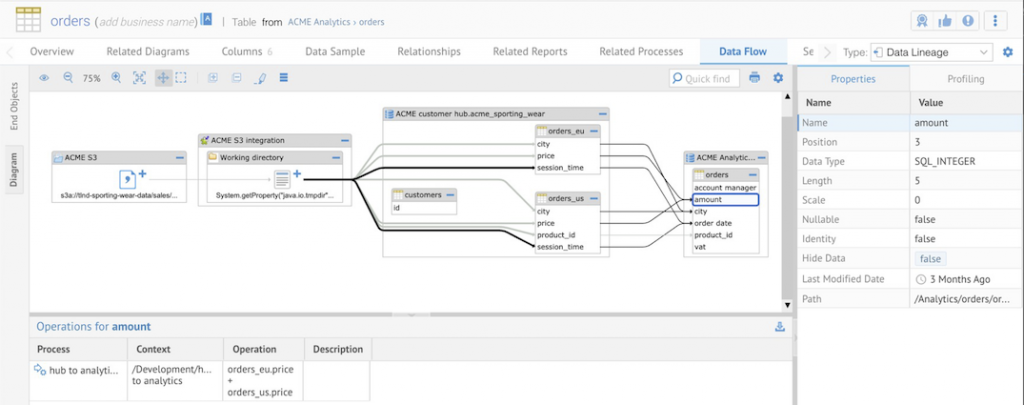Select the vat column in orders
Image resolution: width=1024 pixels, height=405 pixels.
click(x=726, y=247)
